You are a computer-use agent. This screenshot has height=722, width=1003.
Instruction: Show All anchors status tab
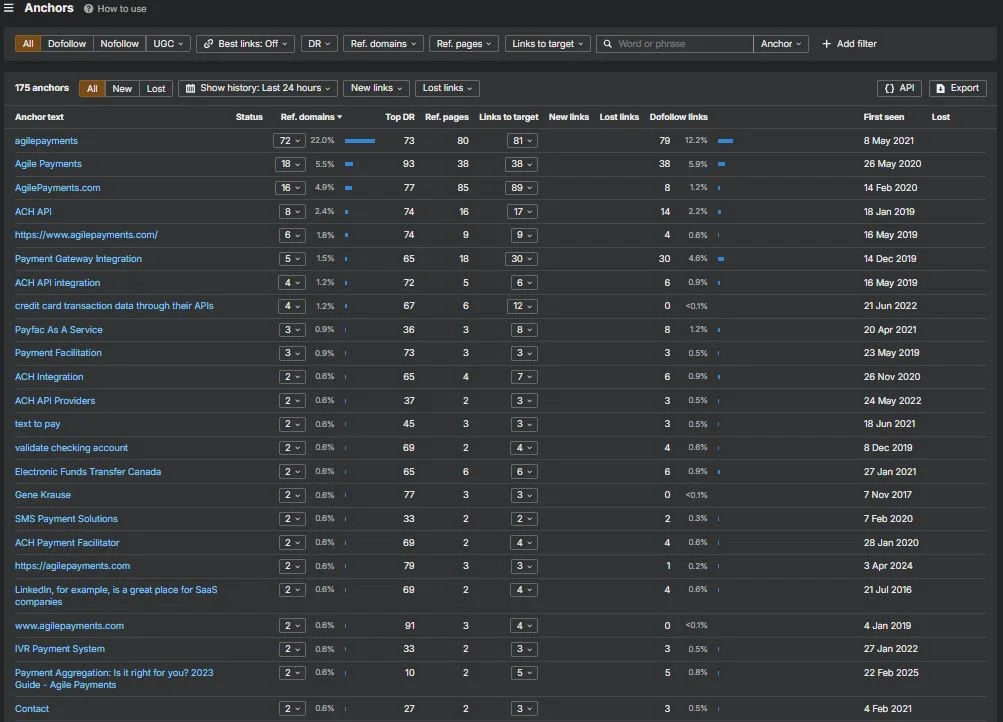pyautogui.click(x=92, y=88)
